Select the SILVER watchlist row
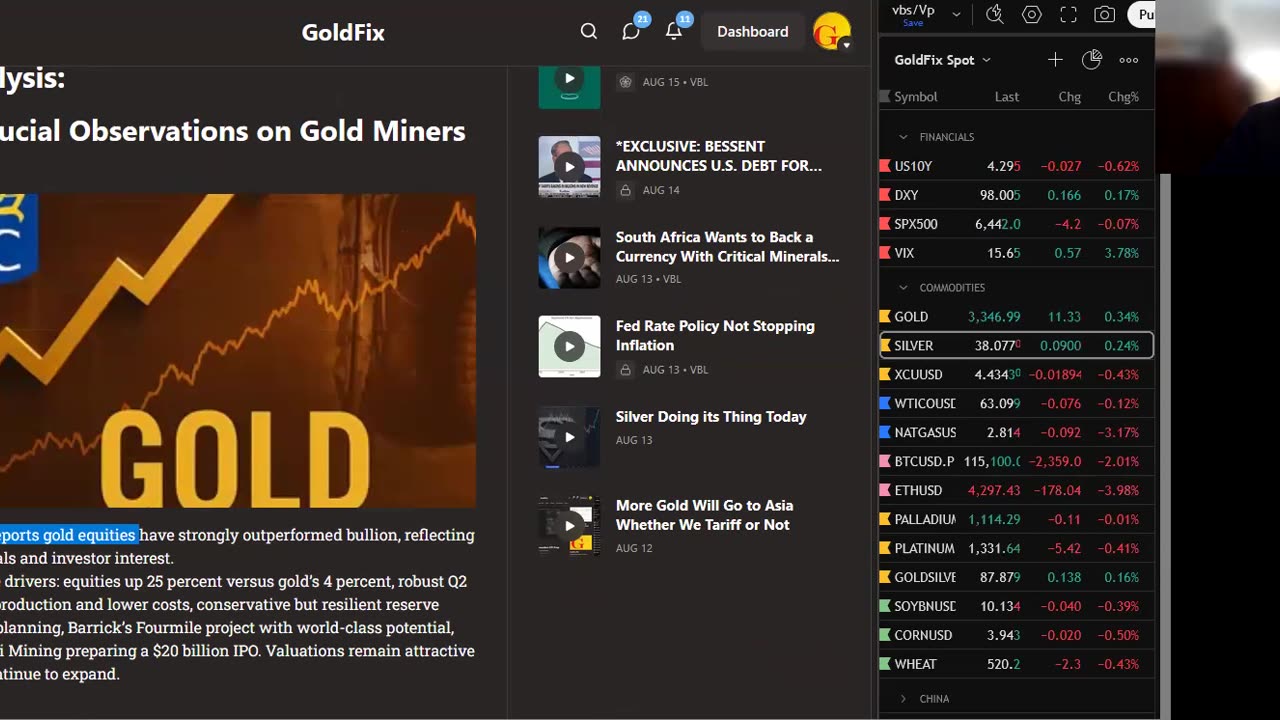 pos(1016,346)
